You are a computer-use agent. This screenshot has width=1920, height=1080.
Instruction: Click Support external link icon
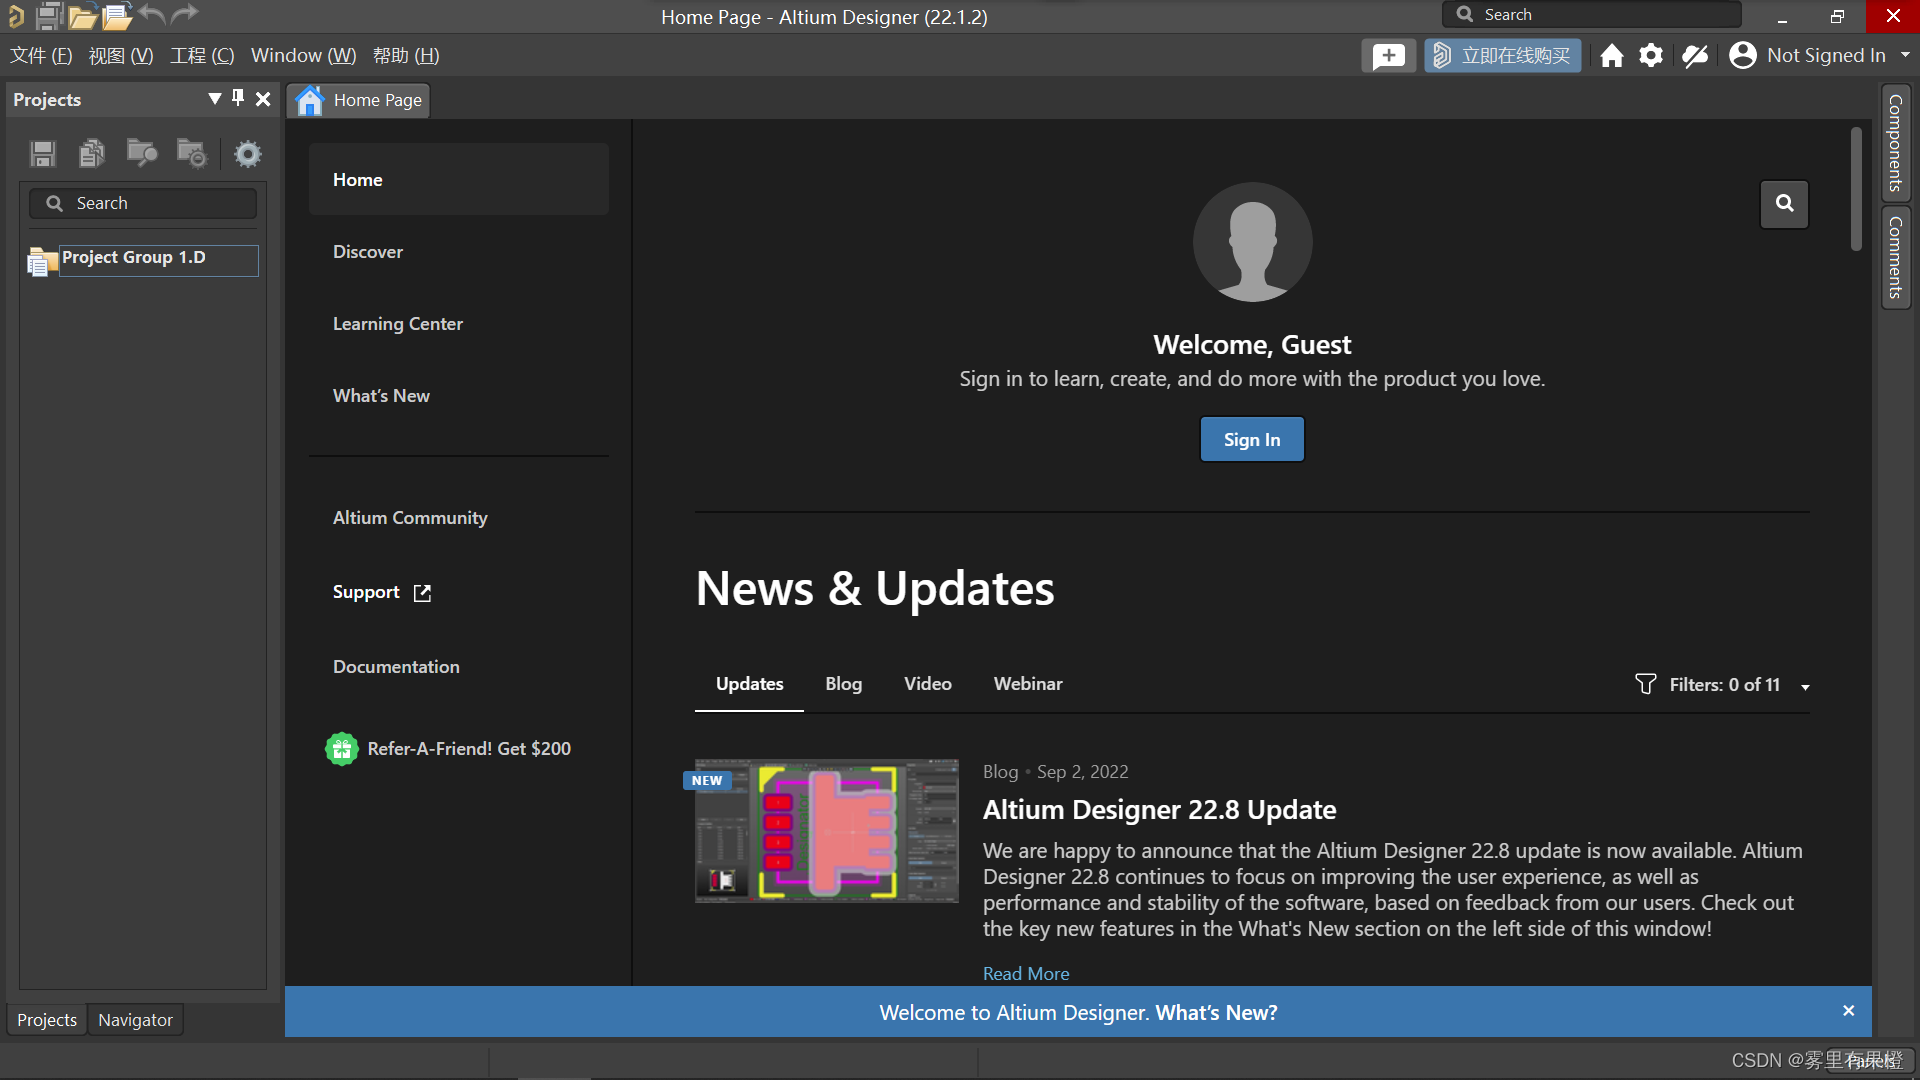422,593
